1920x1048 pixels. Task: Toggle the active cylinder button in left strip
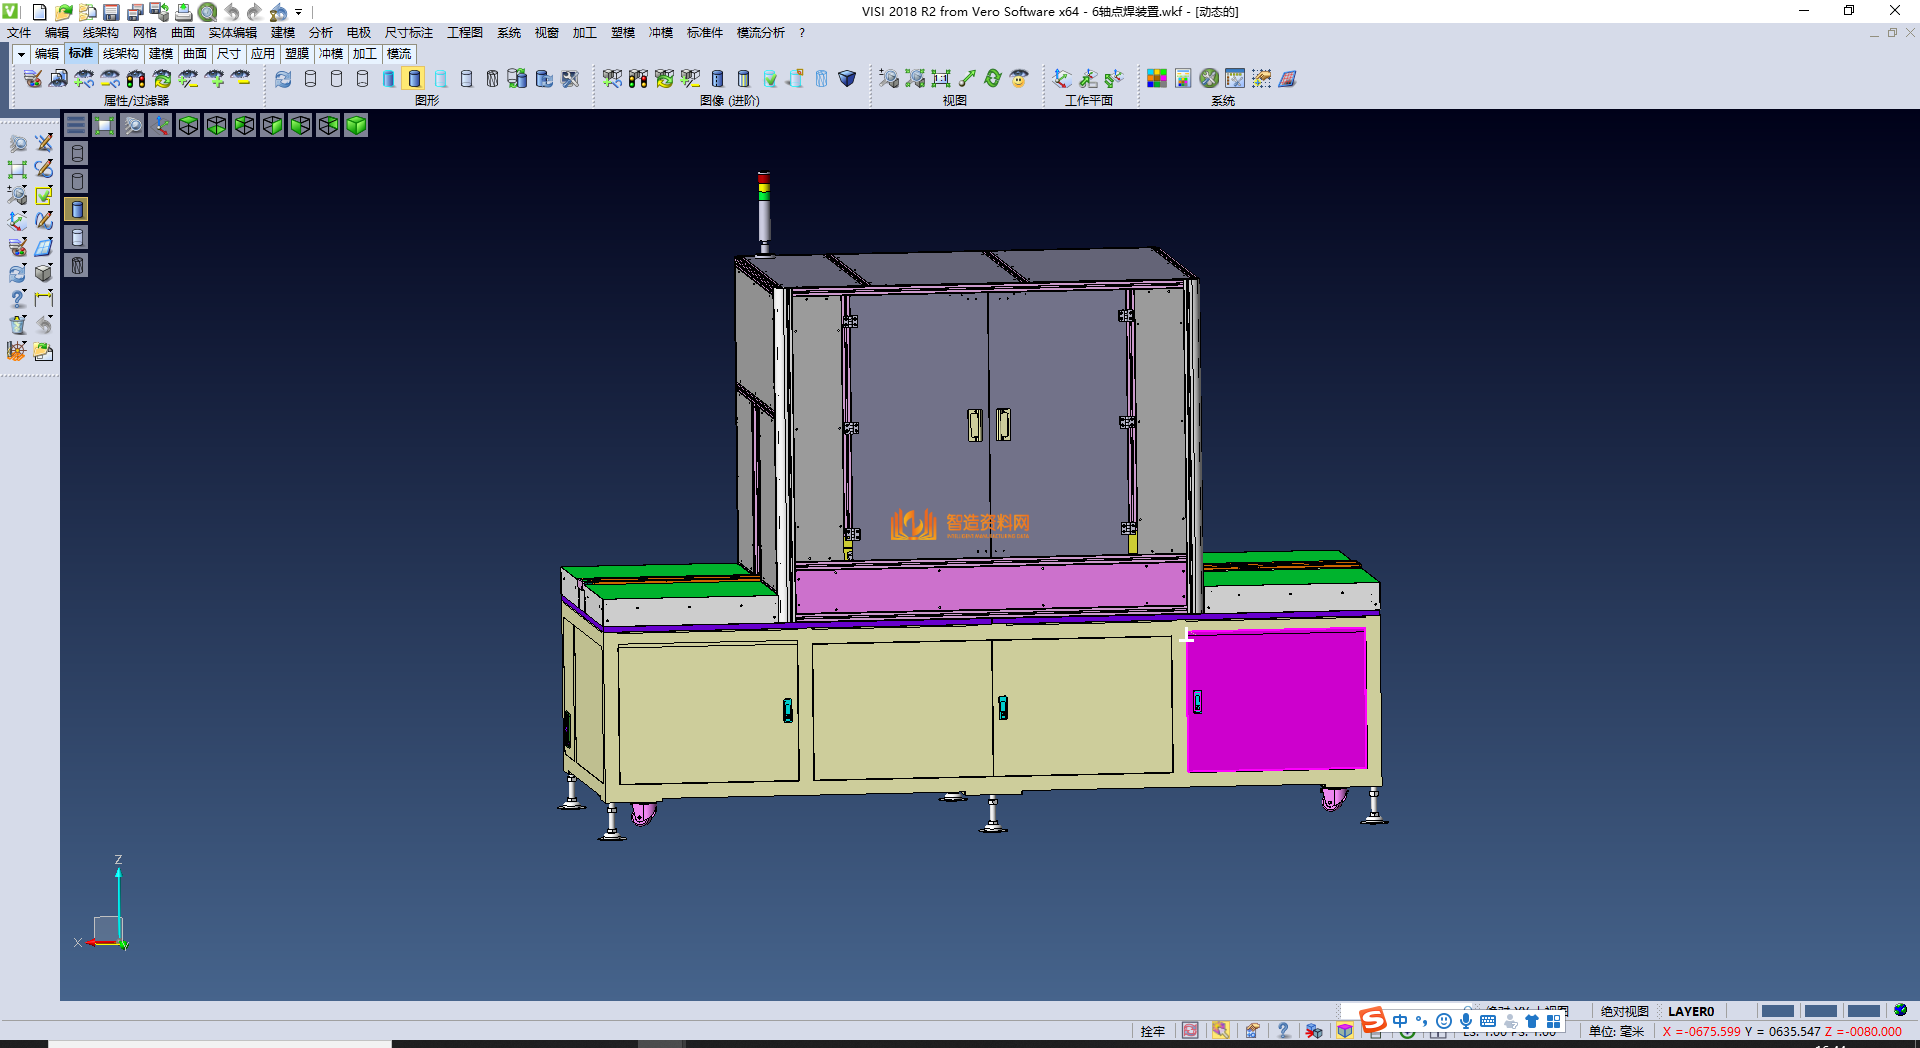point(77,209)
